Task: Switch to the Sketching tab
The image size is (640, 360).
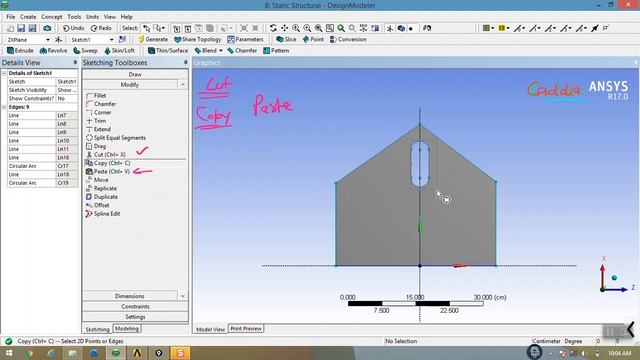Action: point(98,329)
